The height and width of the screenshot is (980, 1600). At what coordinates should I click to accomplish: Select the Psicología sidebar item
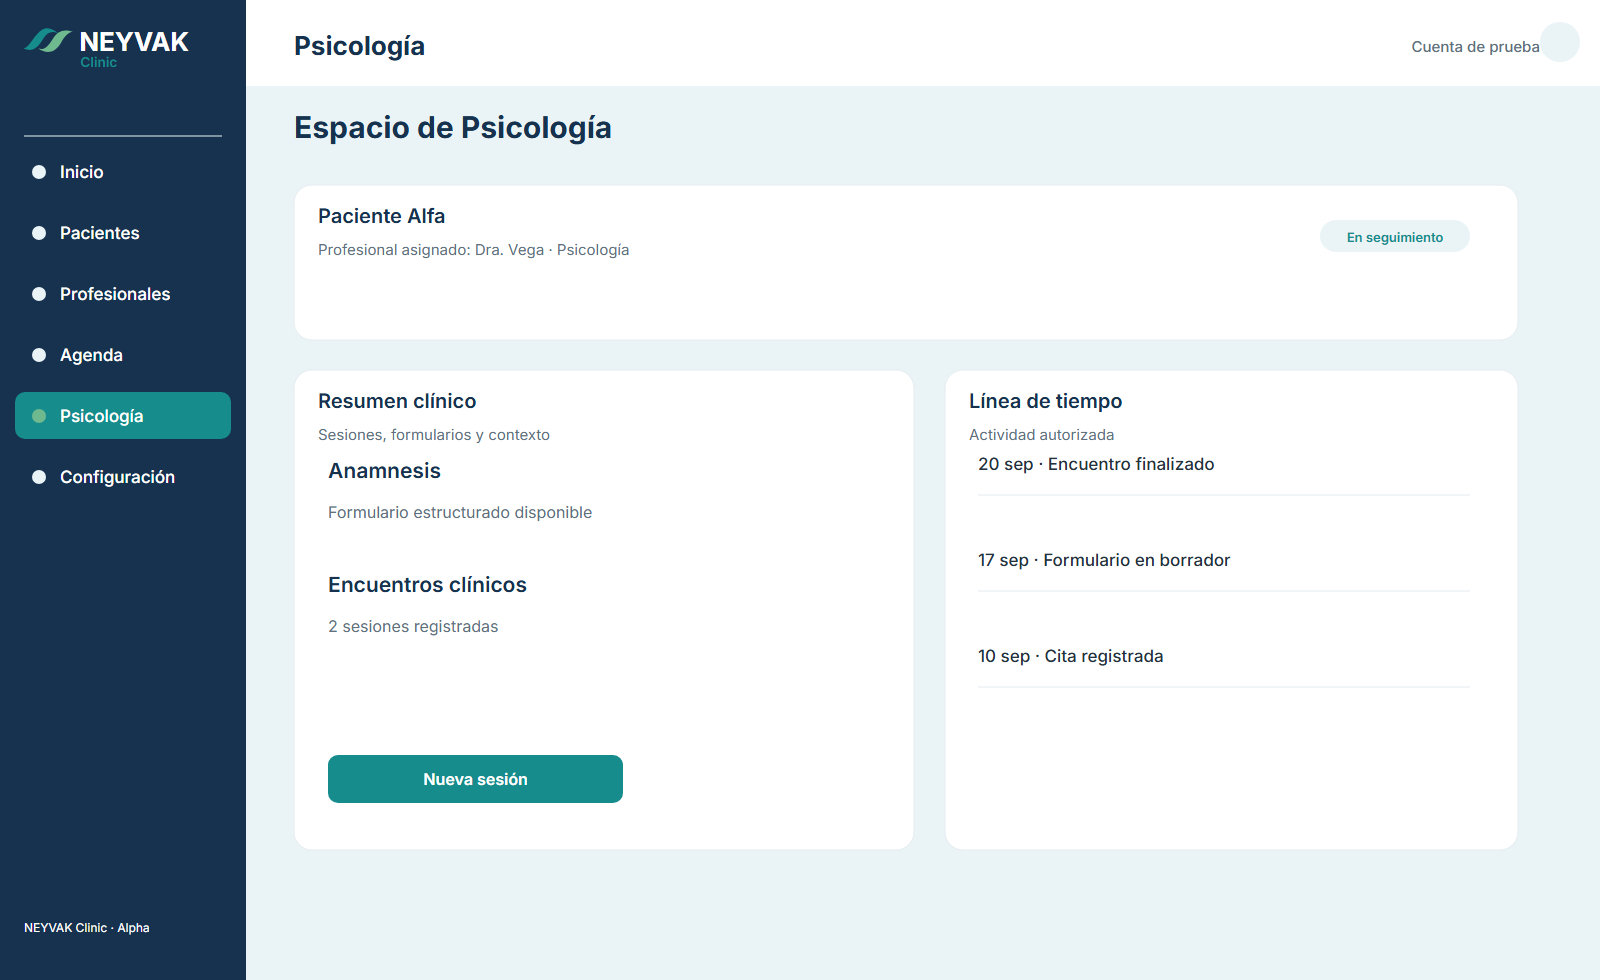[123, 416]
